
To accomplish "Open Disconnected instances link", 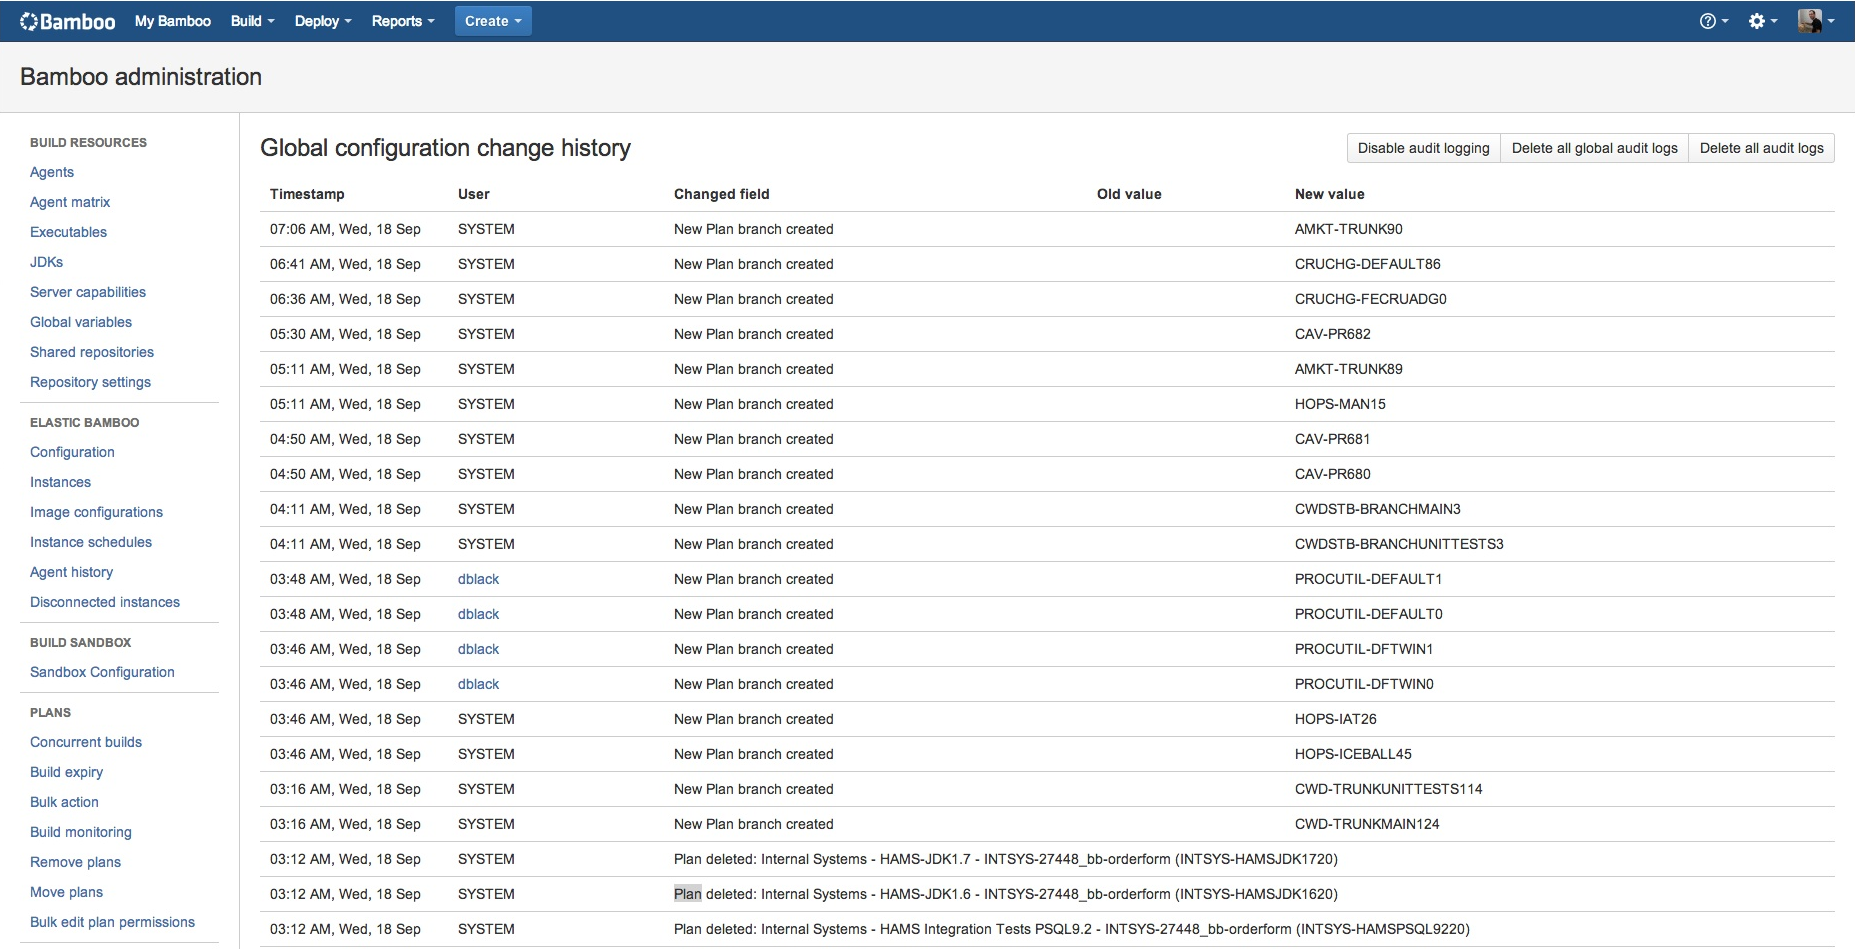I will click(x=105, y=602).
